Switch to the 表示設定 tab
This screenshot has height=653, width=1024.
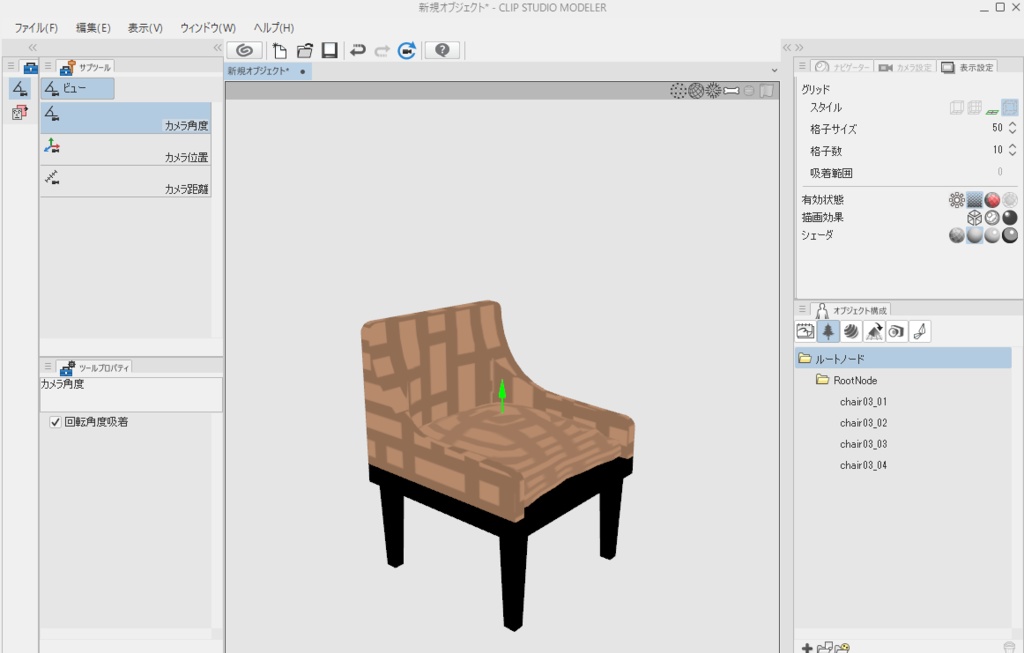click(967, 67)
